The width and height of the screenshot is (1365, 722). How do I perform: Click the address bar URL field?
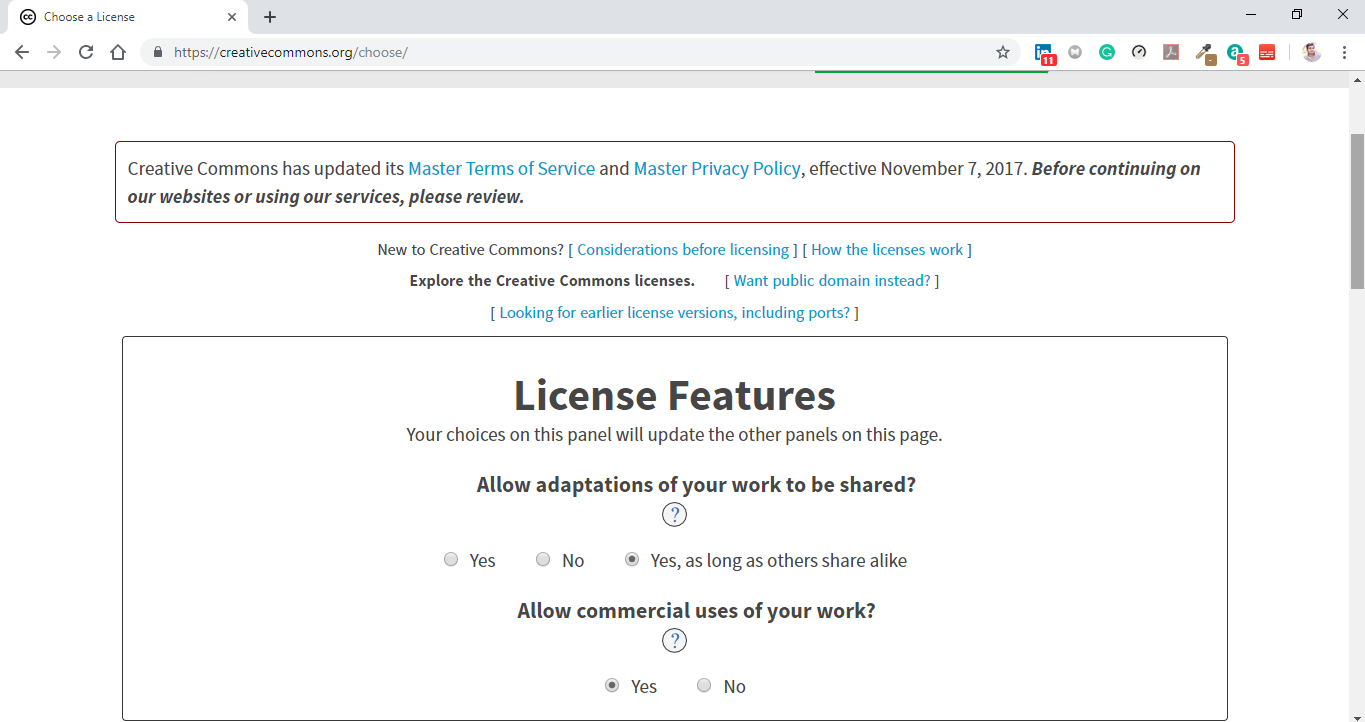click(x=580, y=52)
